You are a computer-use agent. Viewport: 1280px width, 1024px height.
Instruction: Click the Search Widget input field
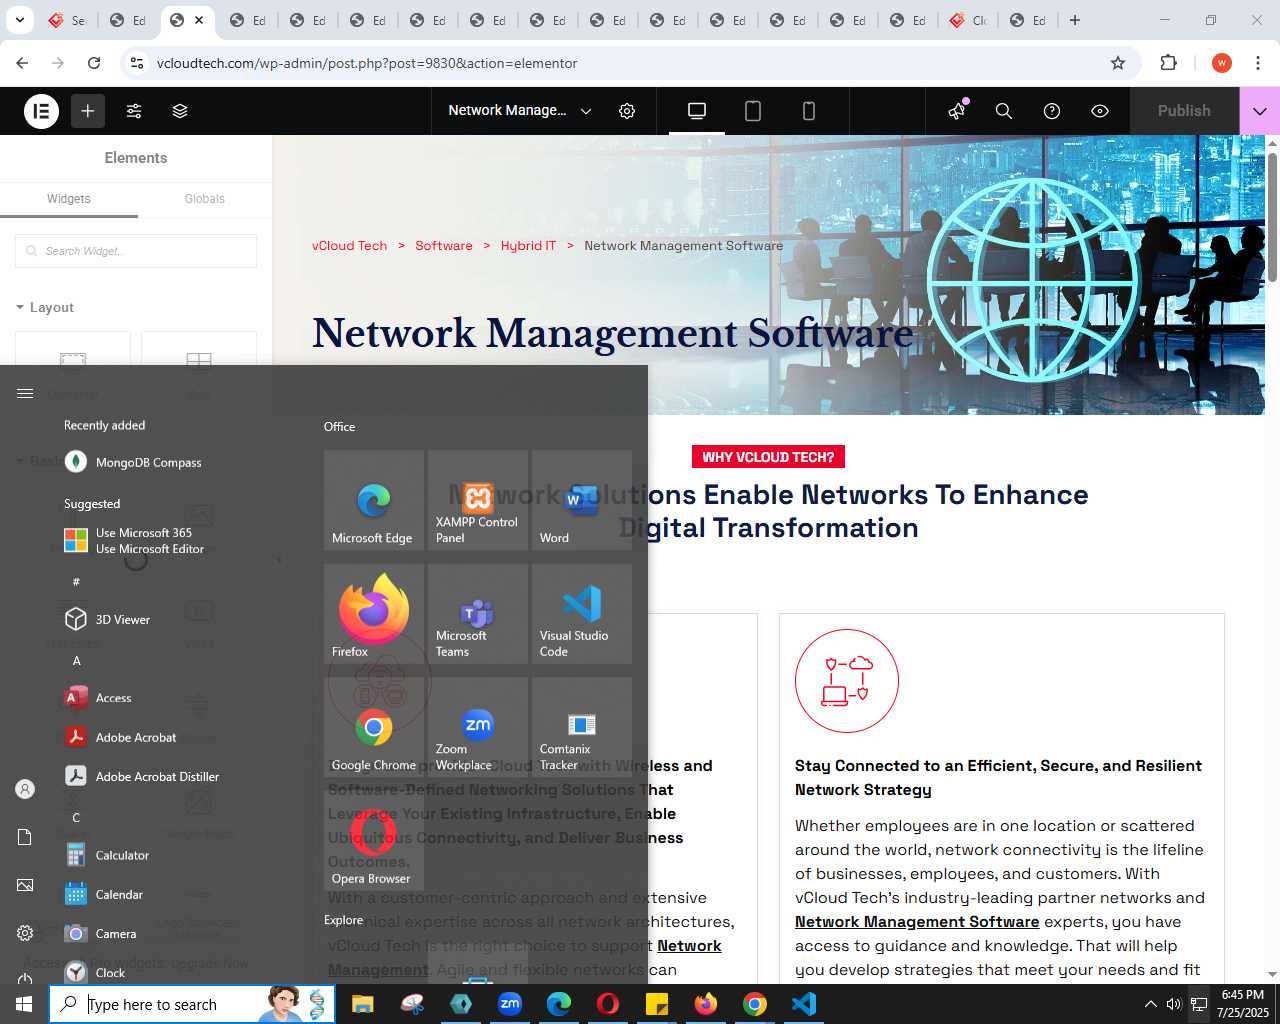(136, 251)
